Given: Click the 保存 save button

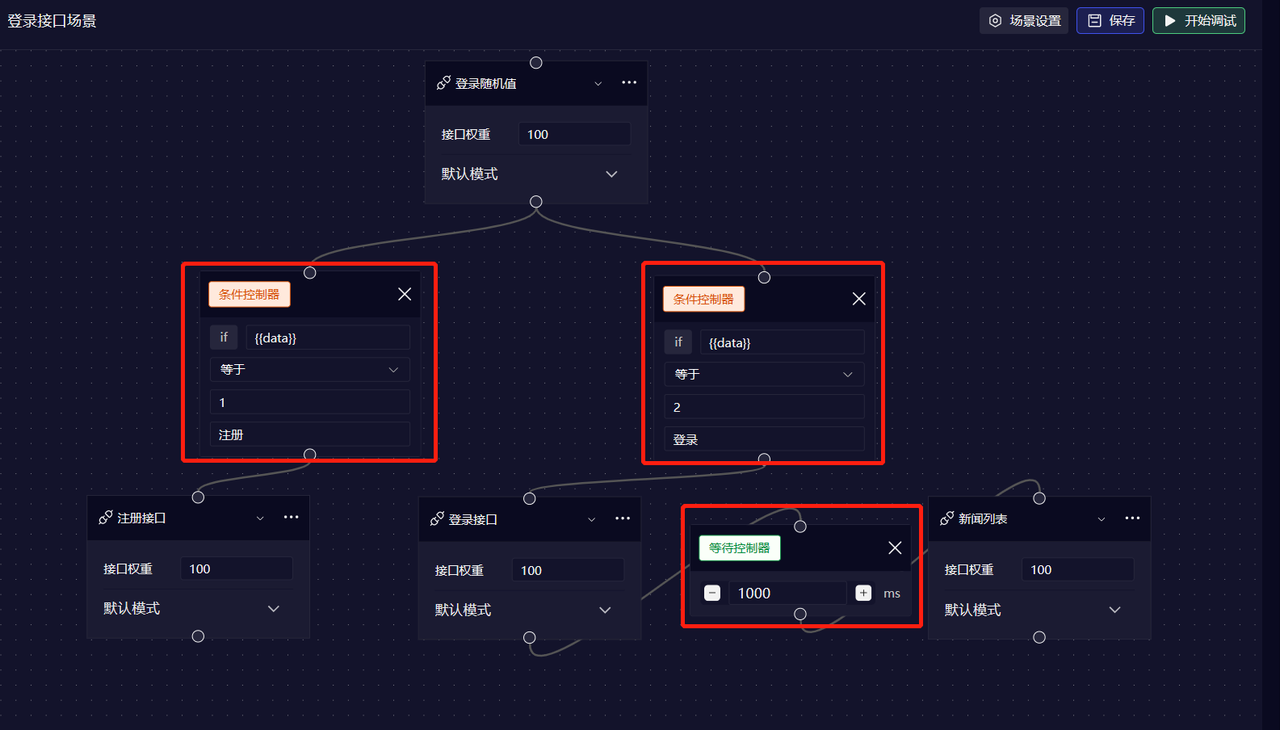Looking at the screenshot, I should [x=1110, y=20].
